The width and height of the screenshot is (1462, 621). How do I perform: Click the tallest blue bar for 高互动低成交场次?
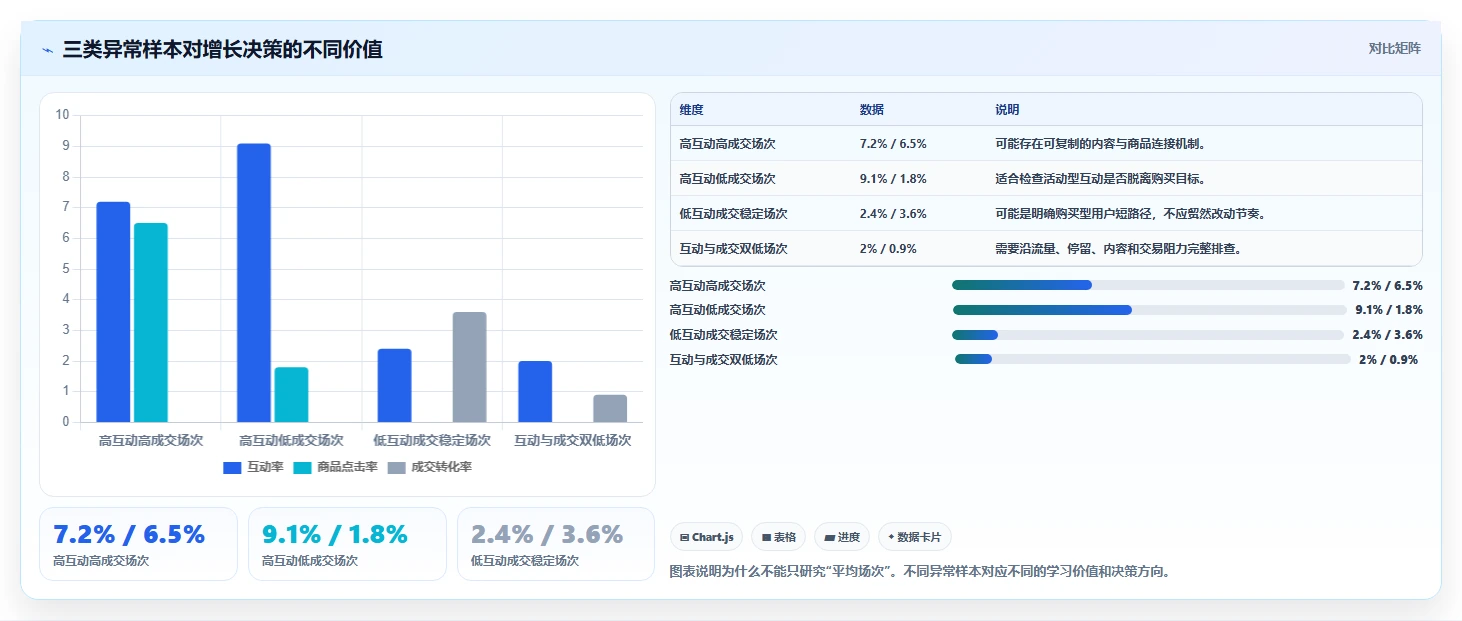254,283
